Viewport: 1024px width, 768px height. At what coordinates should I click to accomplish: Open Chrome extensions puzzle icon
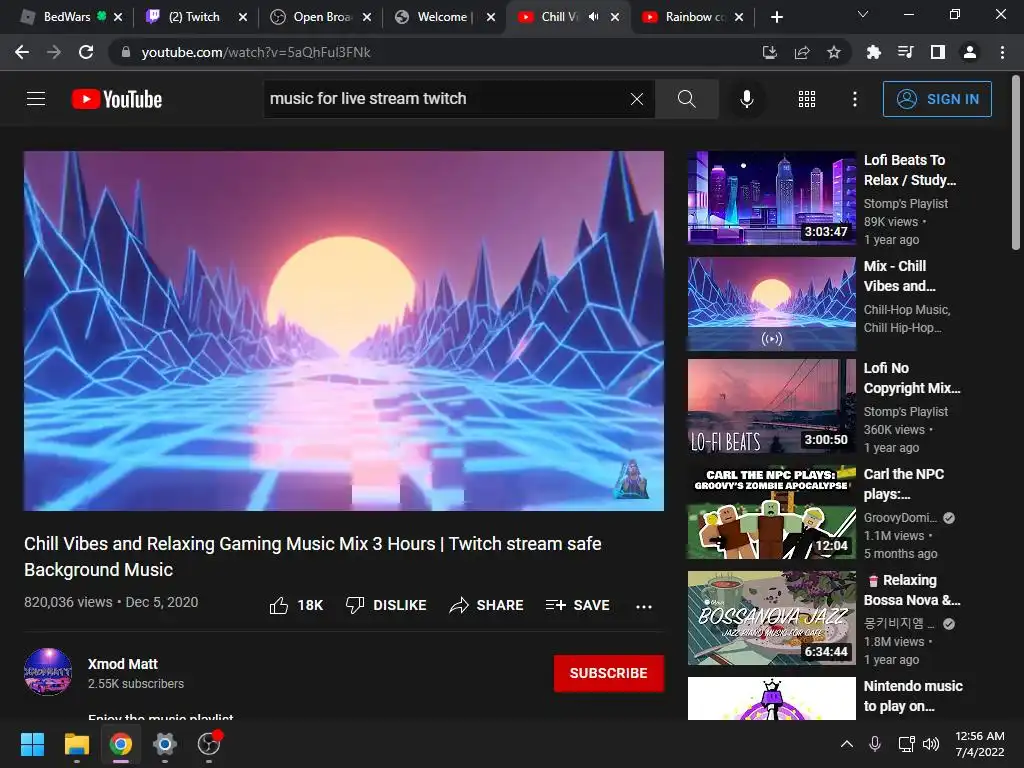pyautogui.click(x=874, y=52)
